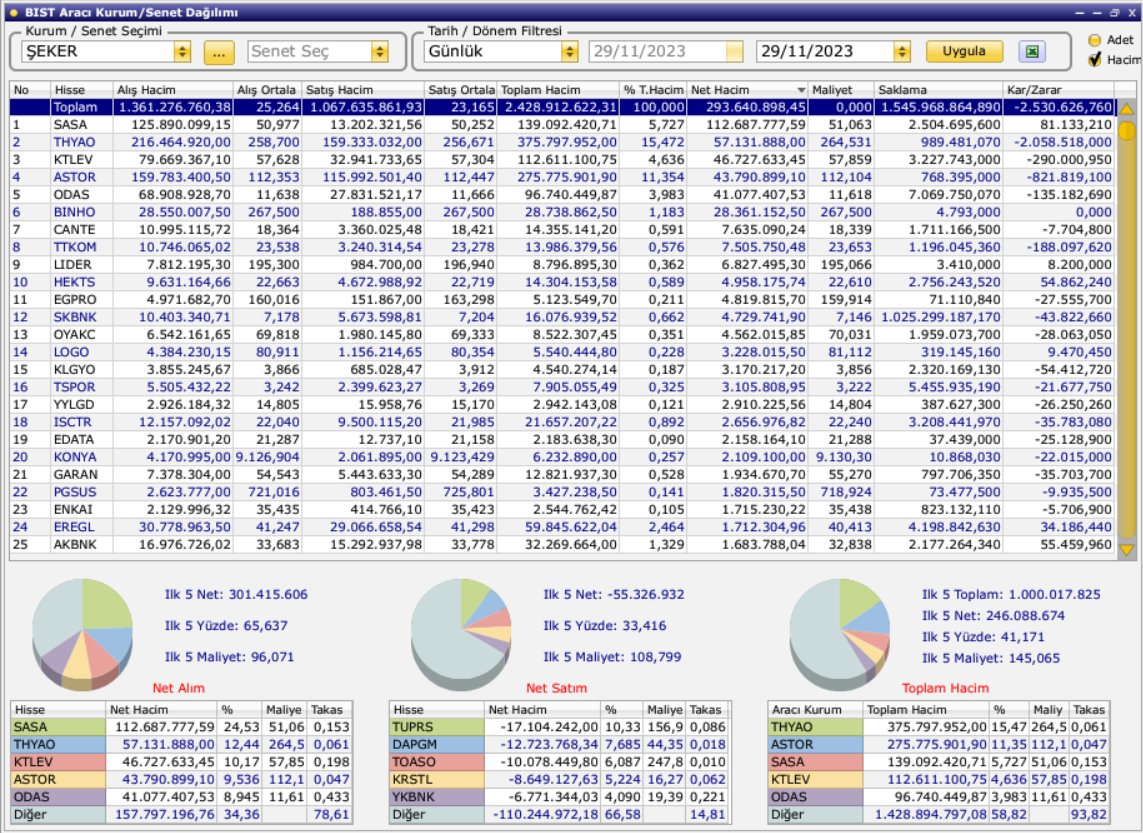The image size is (1143, 833).
Task: Sort by the Hisse column header
Action: [x=82, y=90]
